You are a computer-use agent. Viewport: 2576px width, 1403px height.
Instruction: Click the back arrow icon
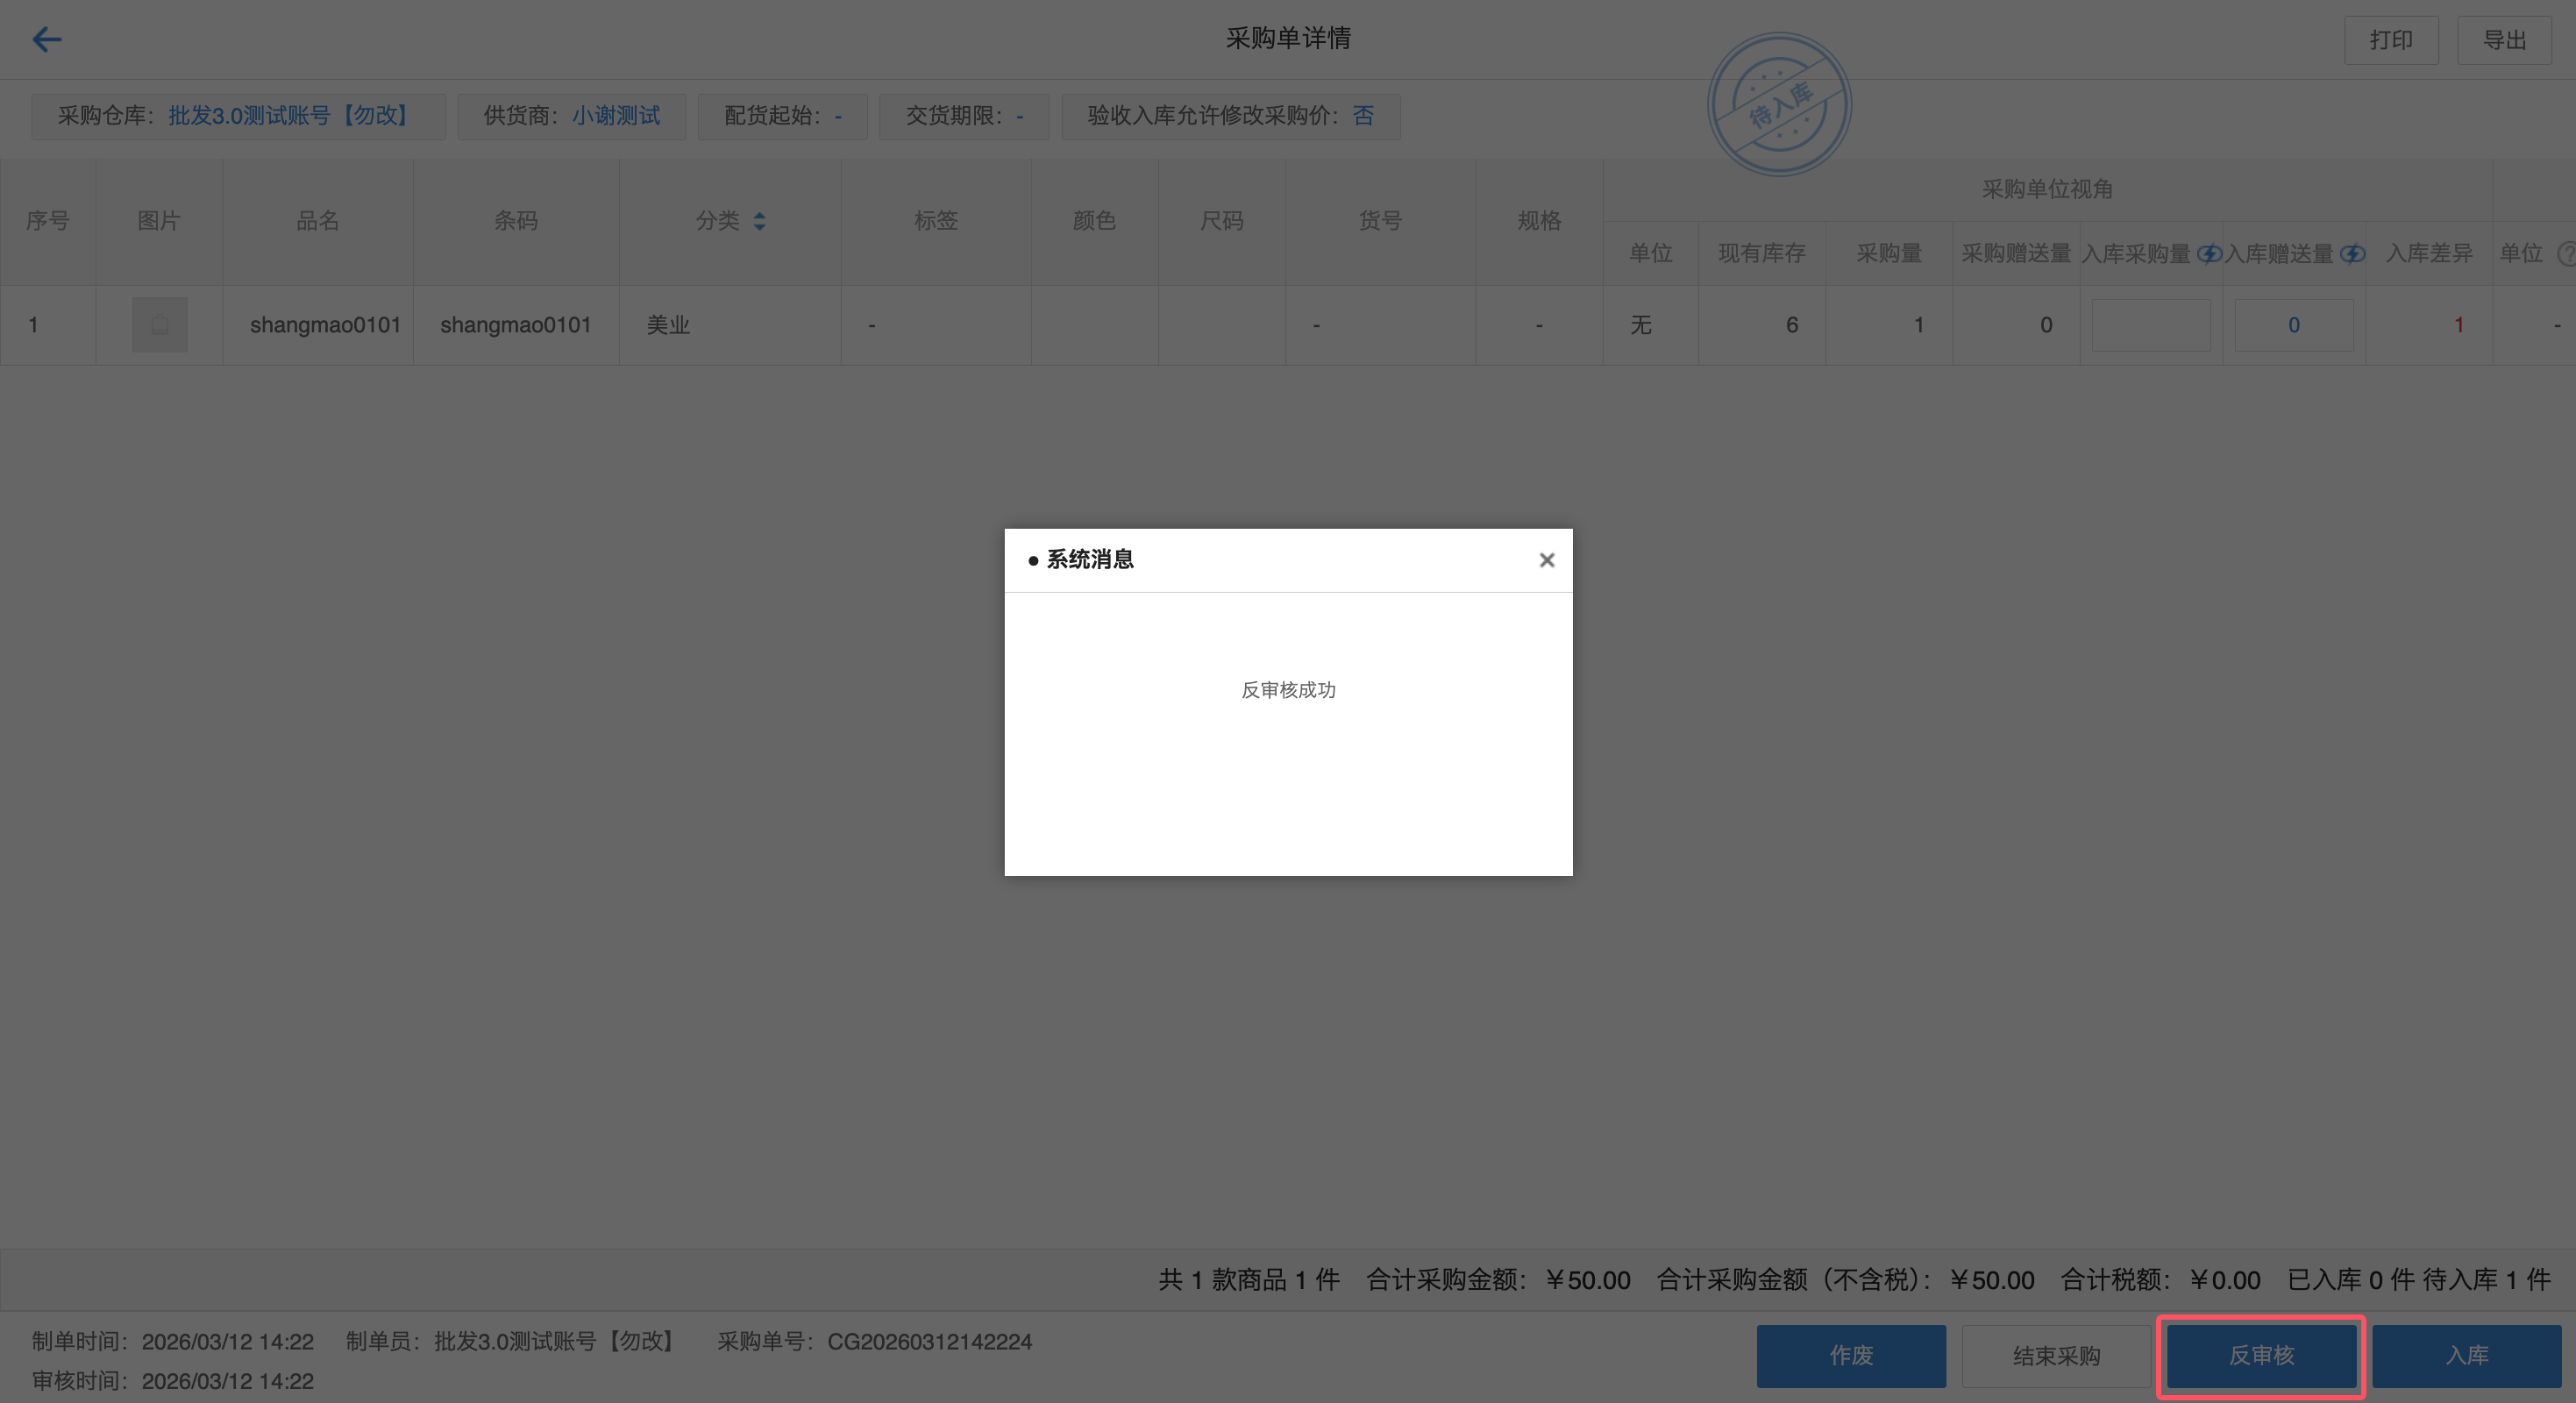click(x=47, y=39)
